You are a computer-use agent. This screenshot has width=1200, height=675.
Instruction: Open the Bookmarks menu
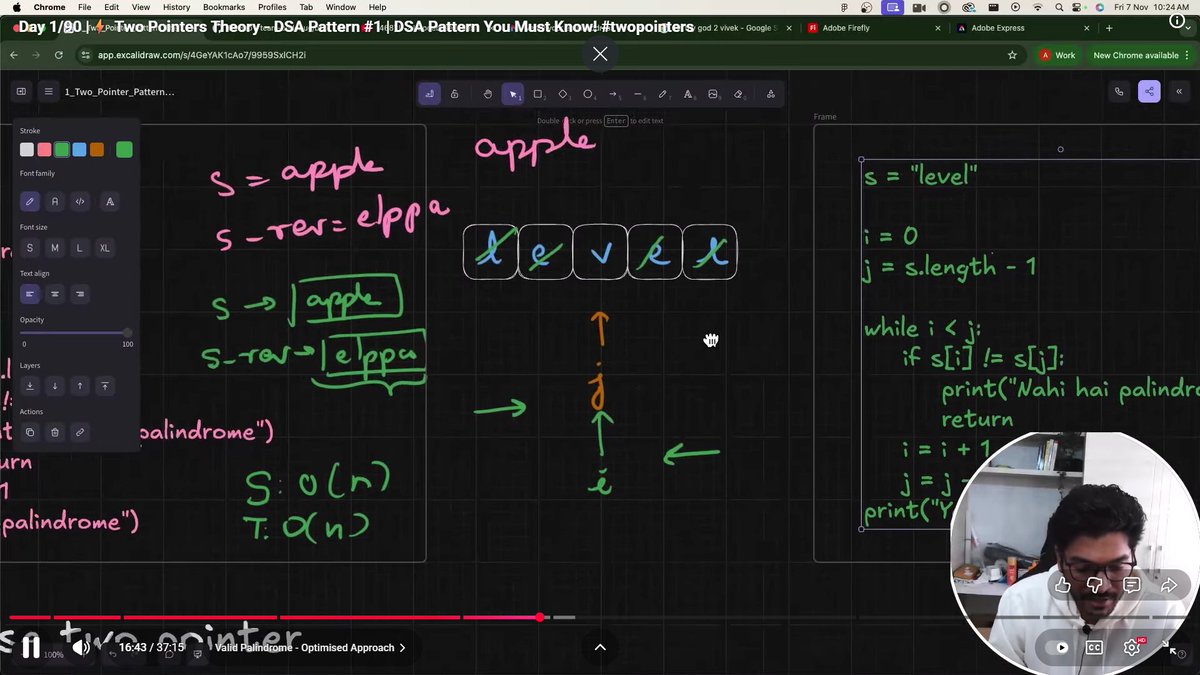(224, 7)
